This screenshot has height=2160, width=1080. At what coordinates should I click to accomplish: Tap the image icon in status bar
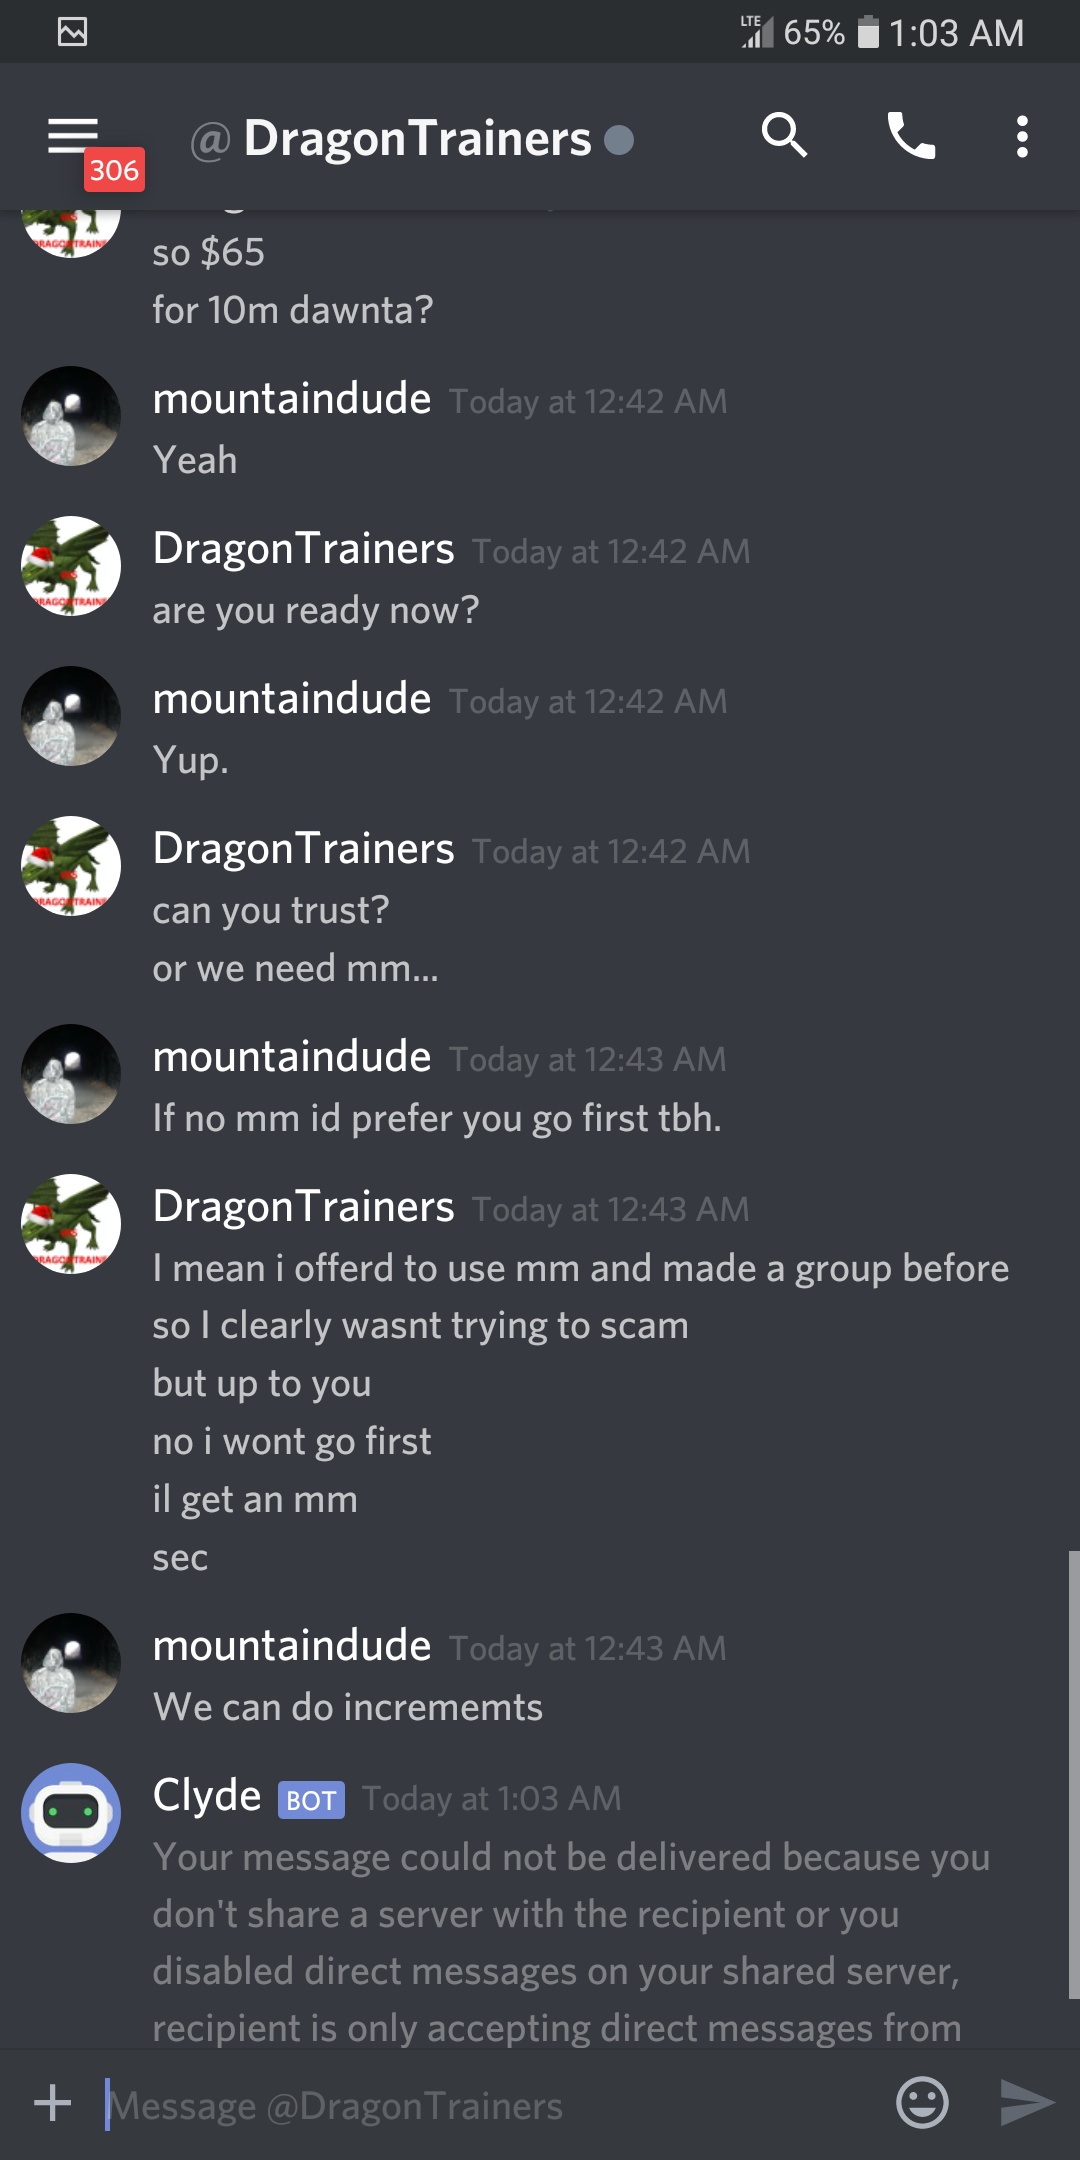tap(72, 32)
